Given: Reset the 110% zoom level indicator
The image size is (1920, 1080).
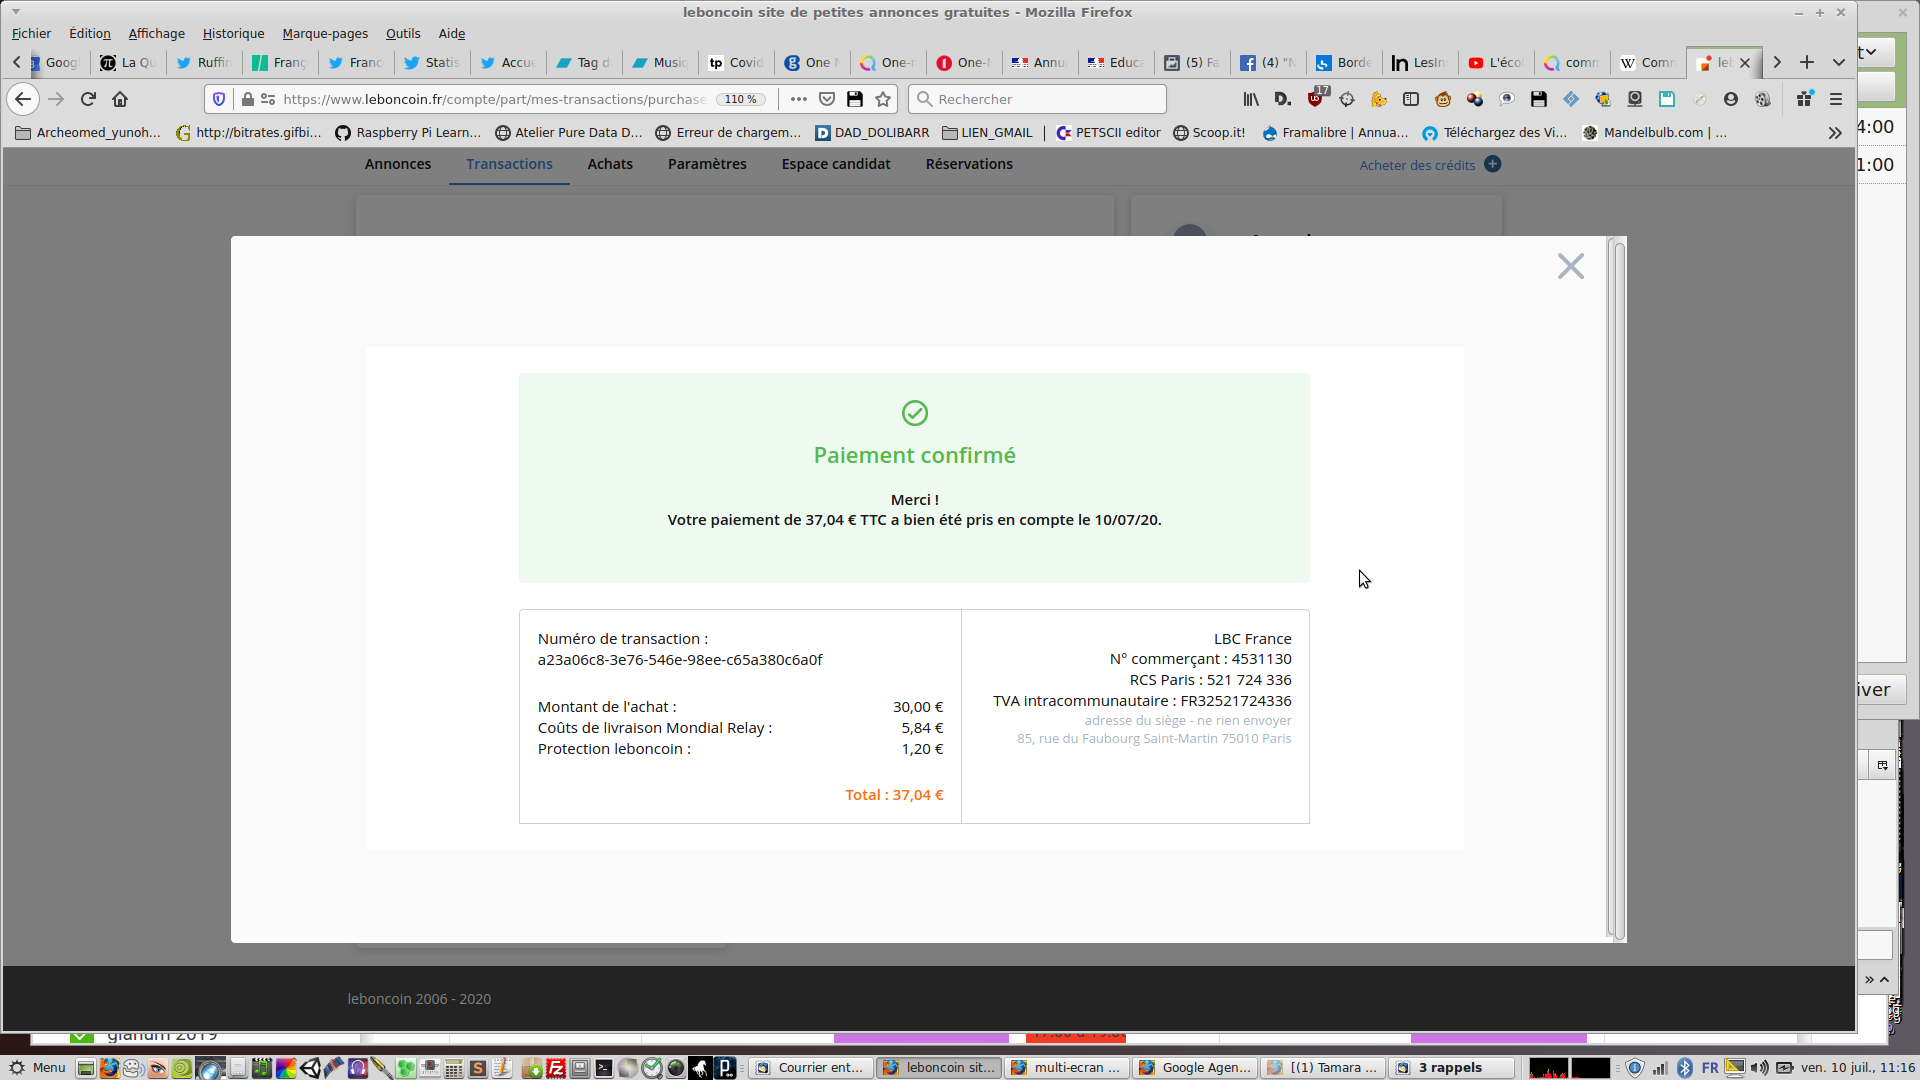Looking at the screenshot, I should pyautogui.click(x=741, y=99).
